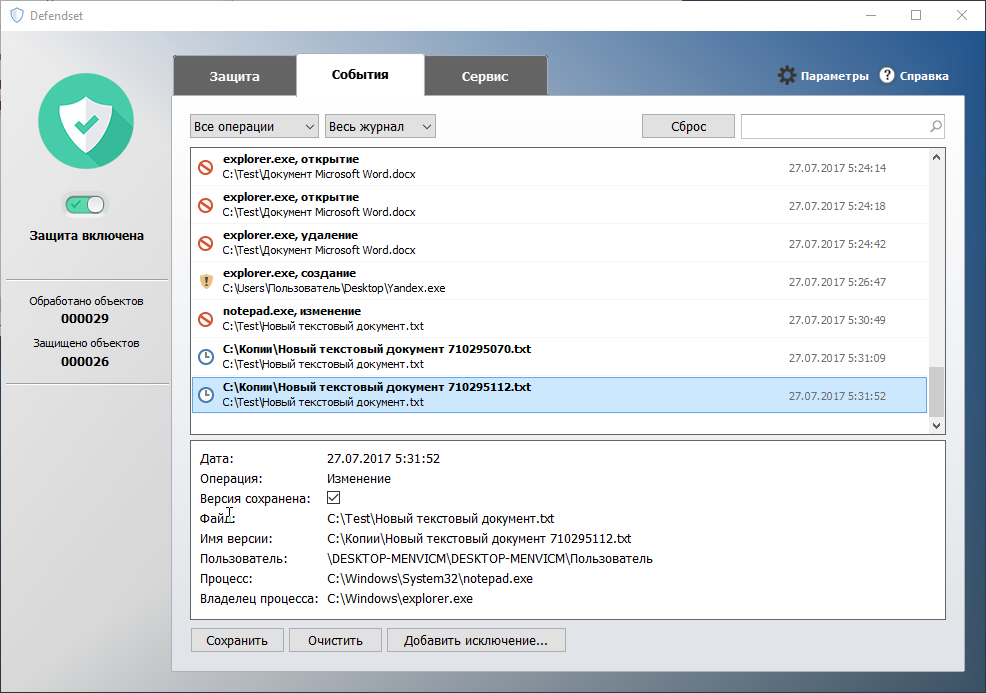This screenshot has height=693, width=986.
Task: Click warning shield icon for Yandex.exe event
Action: pyautogui.click(x=206, y=281)
